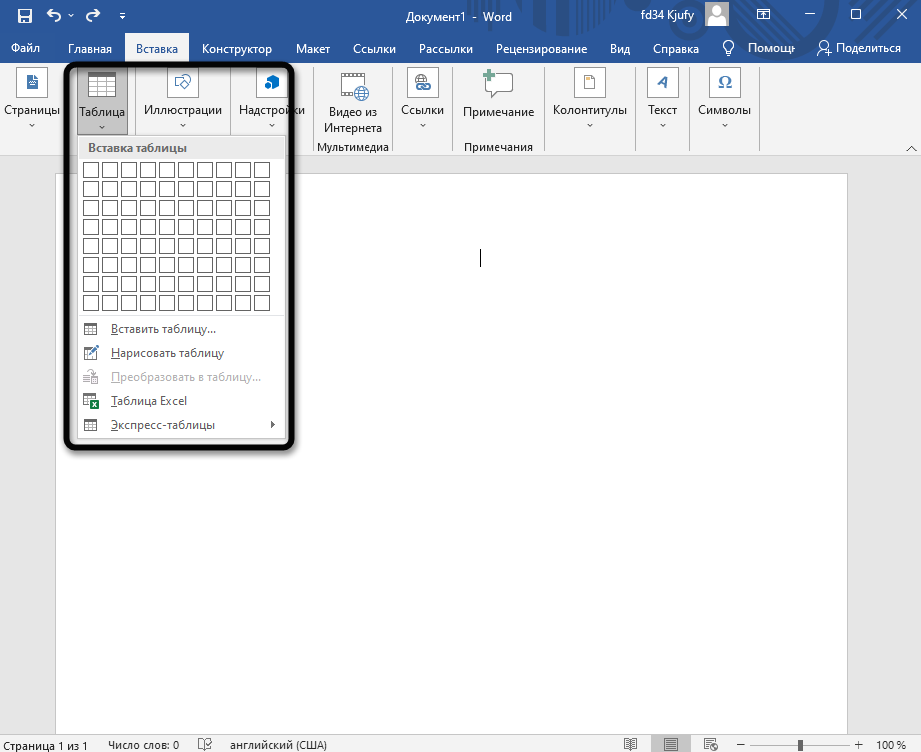Click the Save icon in title bar

point(24,16)
